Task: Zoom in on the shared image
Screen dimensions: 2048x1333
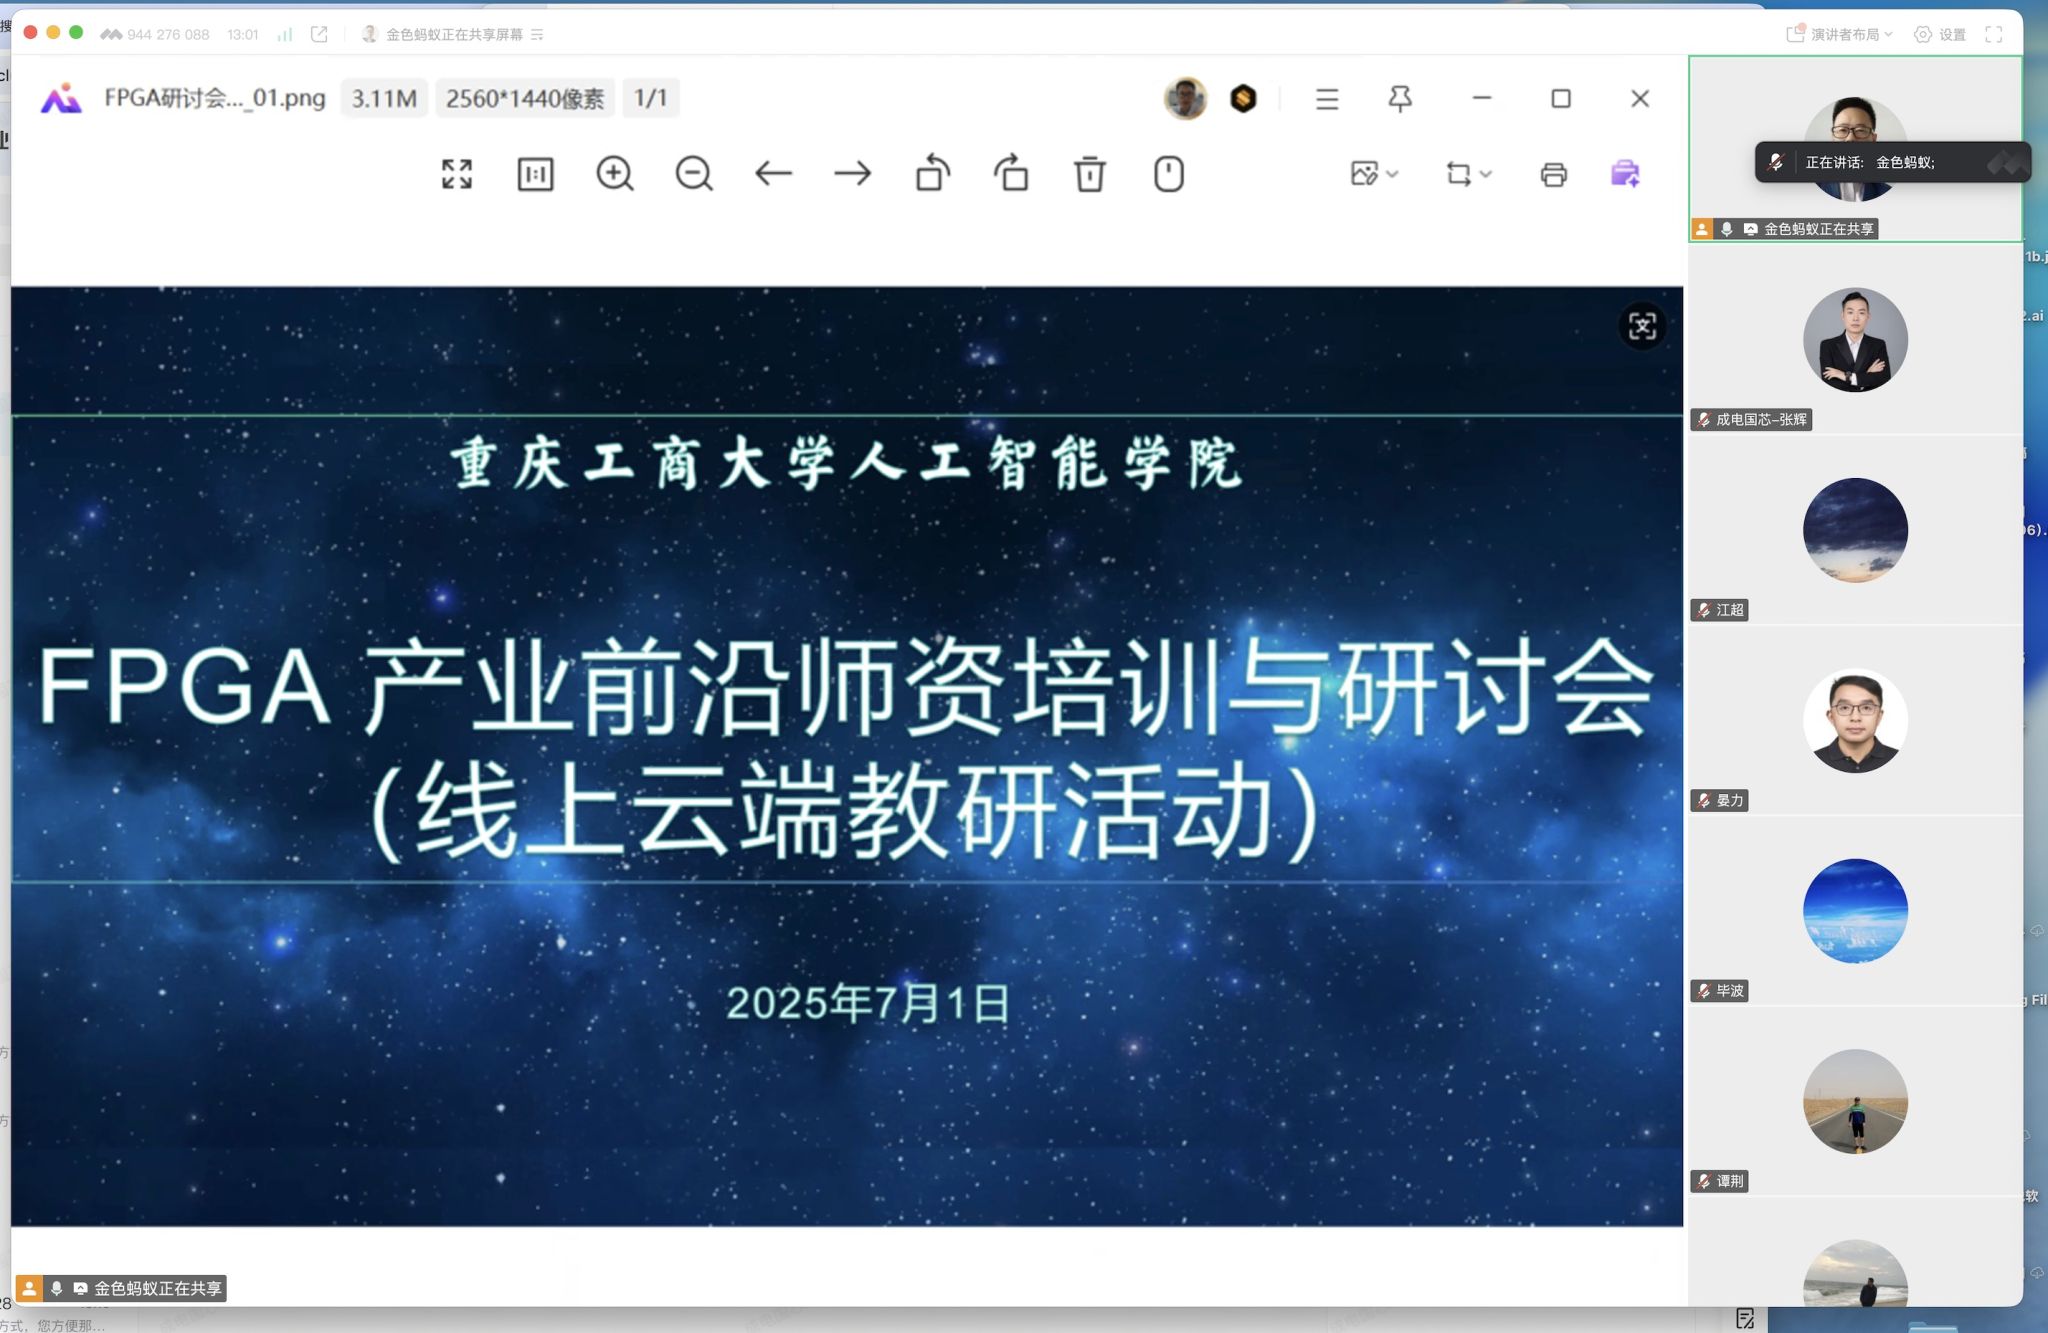Action: pos(614,173)
